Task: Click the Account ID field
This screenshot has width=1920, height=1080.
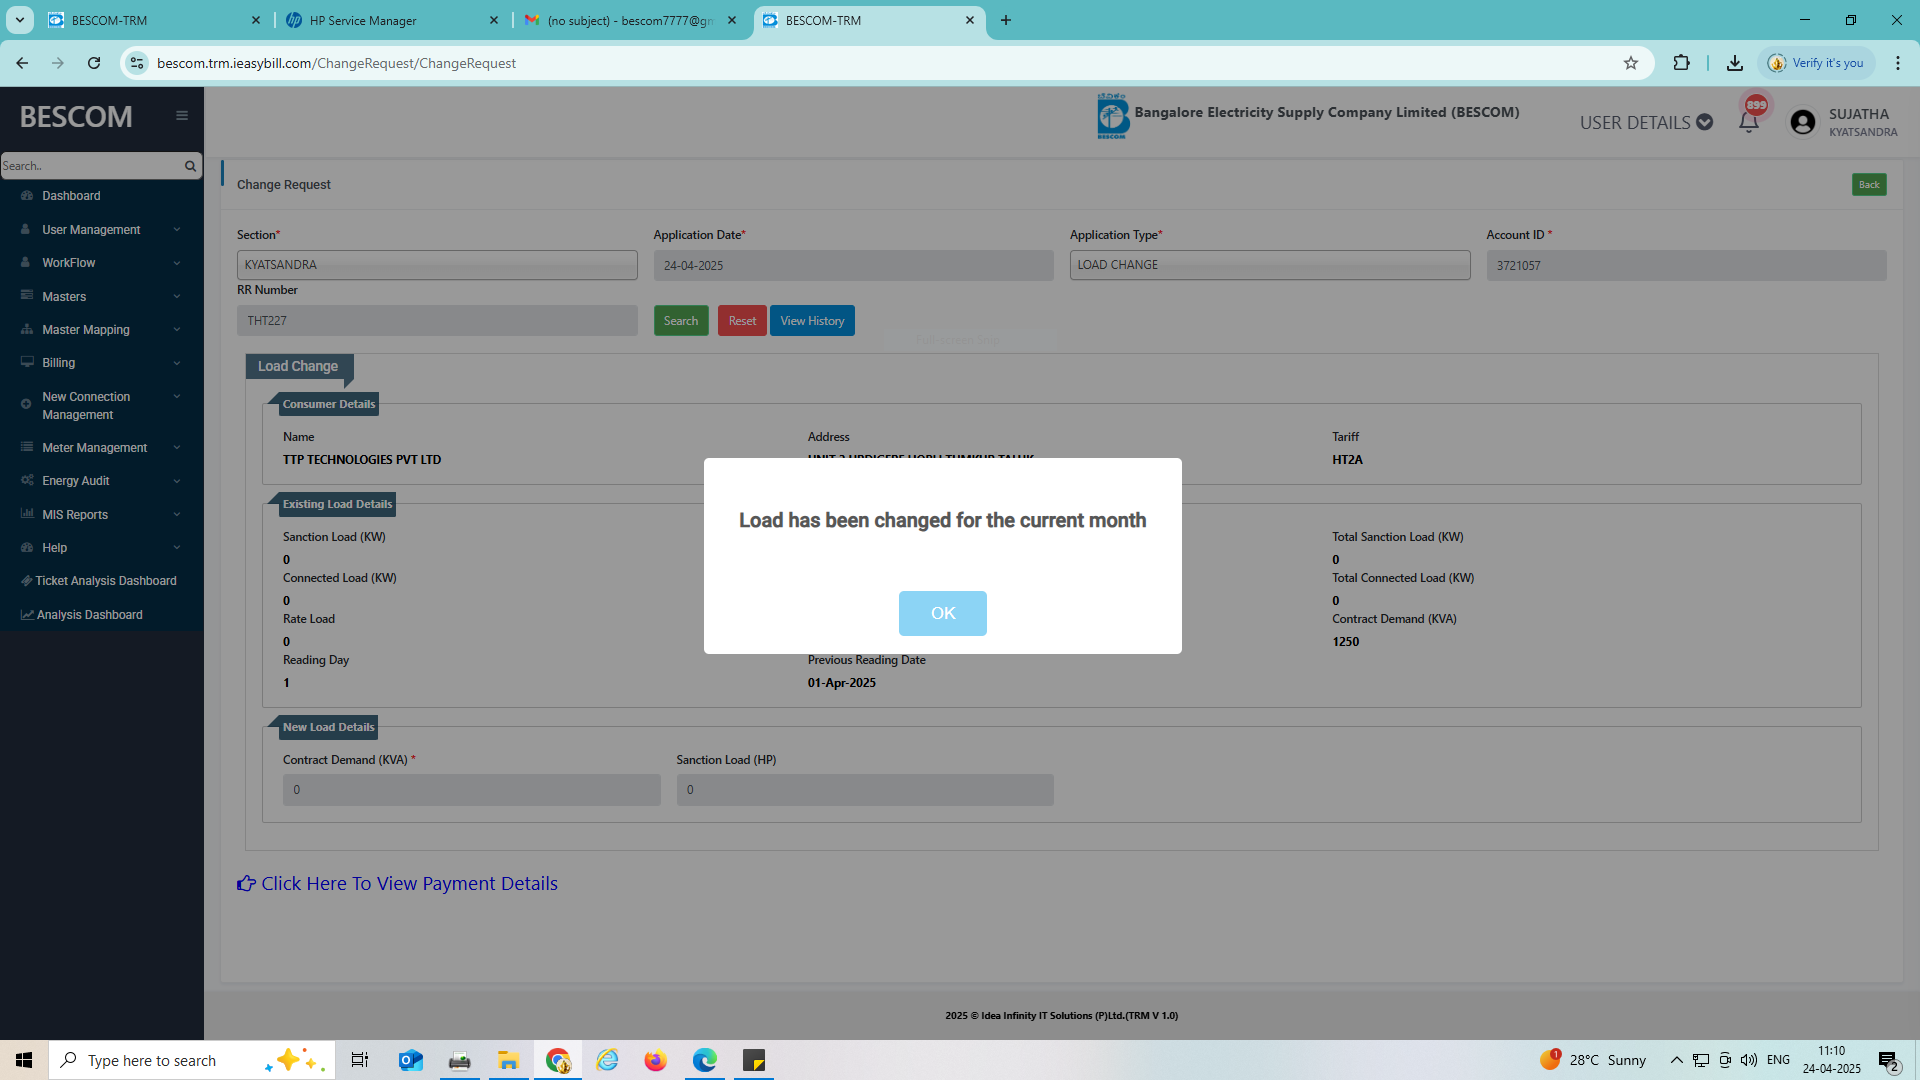Action: tap(1686, 265)
